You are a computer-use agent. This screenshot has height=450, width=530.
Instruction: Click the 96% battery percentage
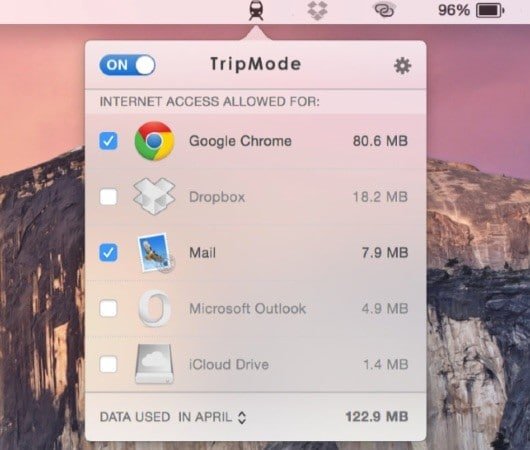pos(454,10)
